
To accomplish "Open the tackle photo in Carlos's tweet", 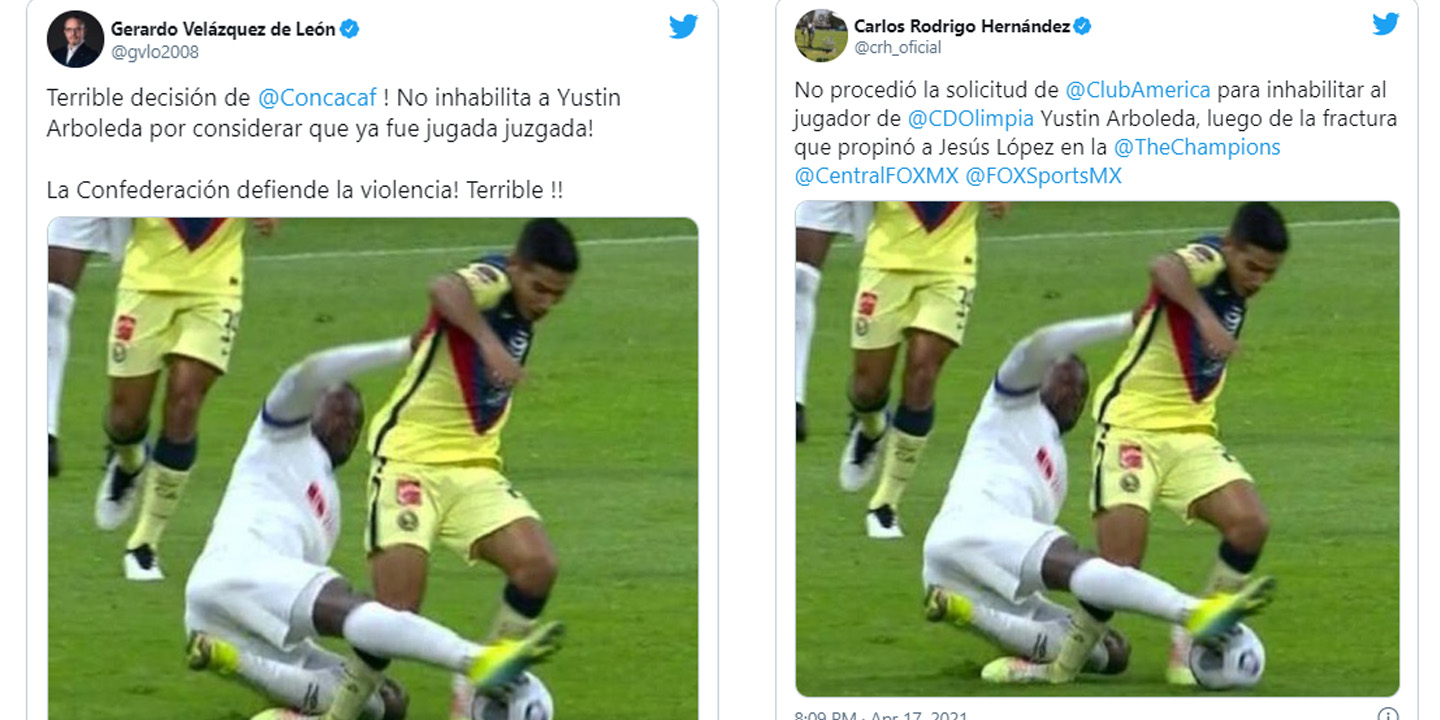I will point(1097,449).
